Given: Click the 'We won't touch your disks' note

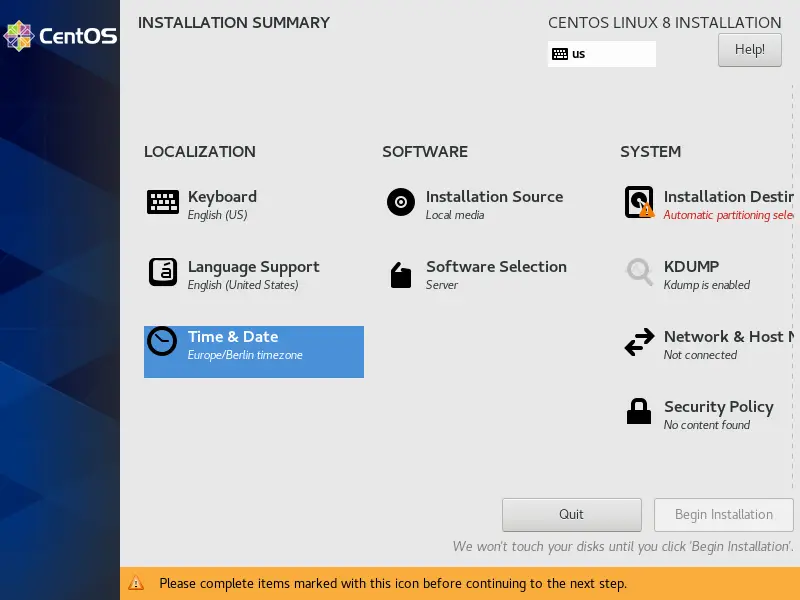Looking at the screenshot, I should (x=623, y=546).
